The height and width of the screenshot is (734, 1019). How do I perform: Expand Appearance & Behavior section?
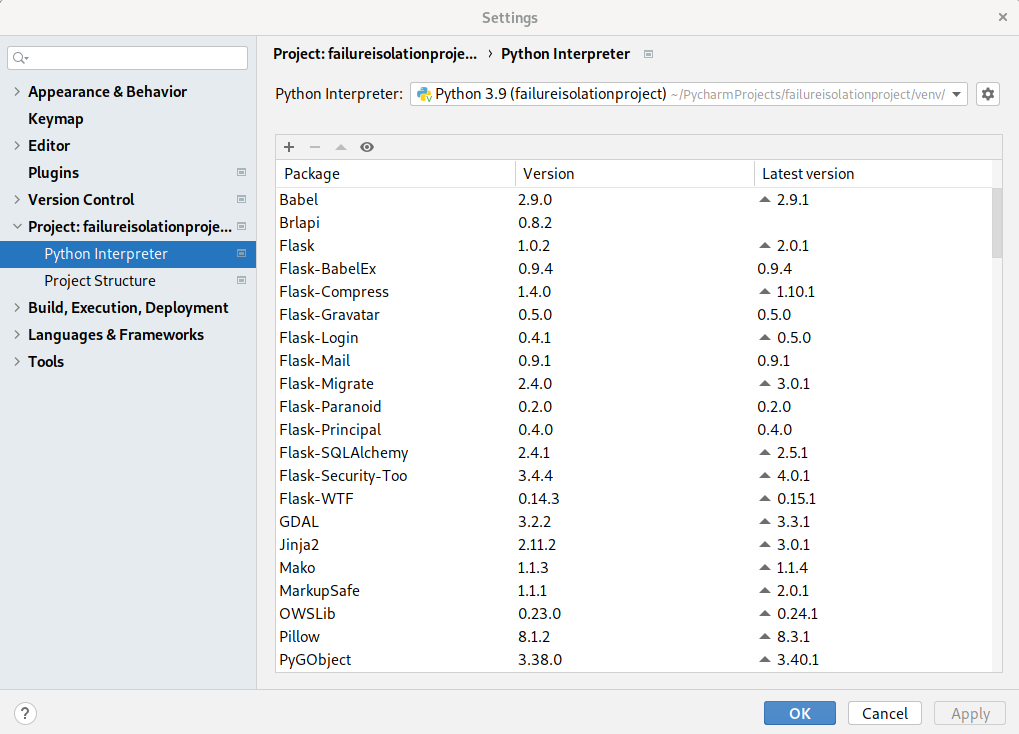tap(17, 92)
